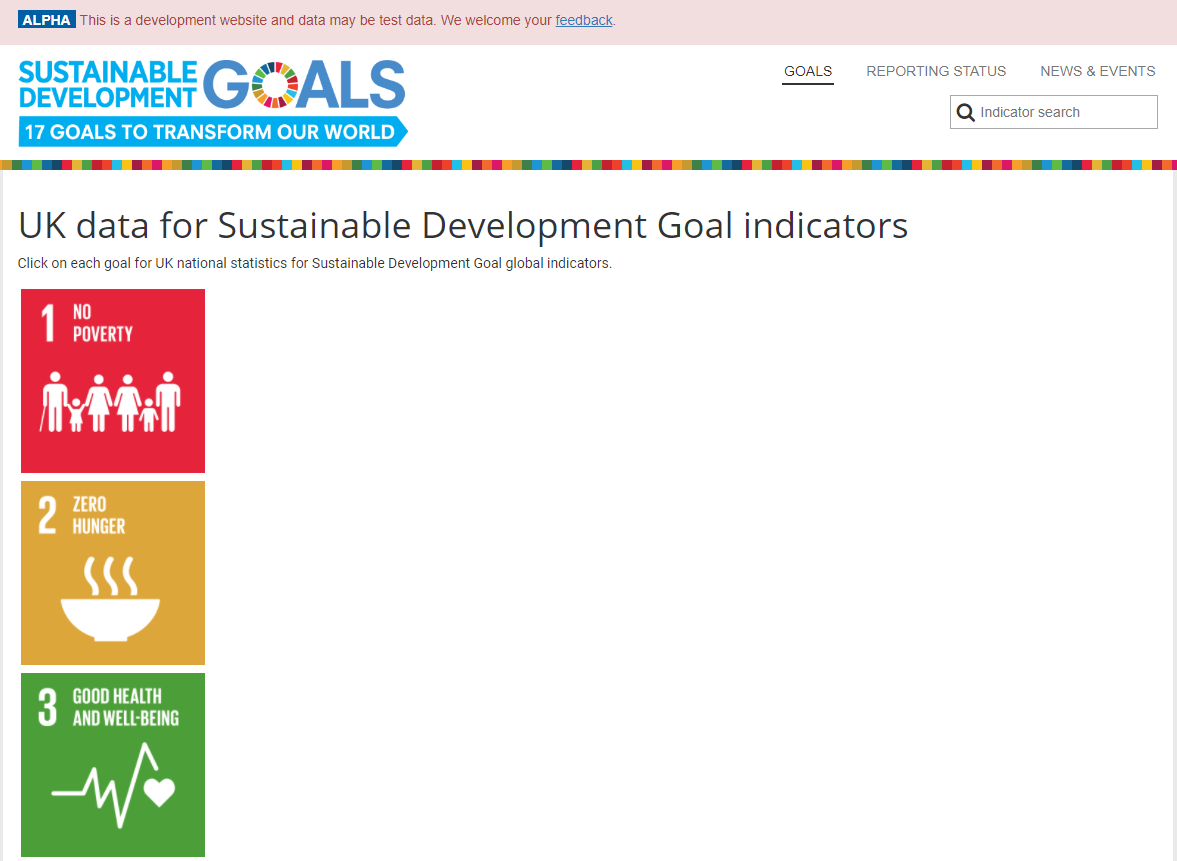The height and width of the screenshot is (861, 1177).
Task: Open the Goal 2 Zero Hunger tile
Action: pyautogui.click(x=112, y=572)
